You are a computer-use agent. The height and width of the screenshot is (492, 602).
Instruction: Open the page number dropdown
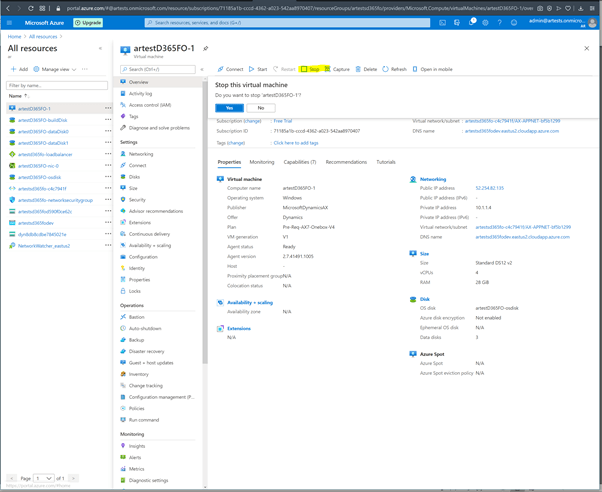point(43,478)
